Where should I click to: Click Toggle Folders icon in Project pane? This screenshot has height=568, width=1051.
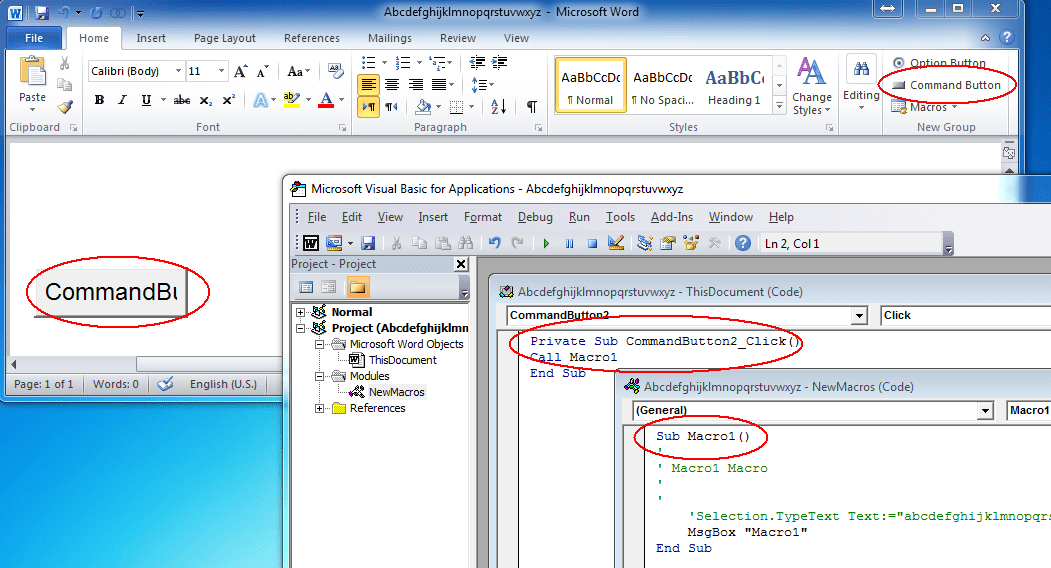tap(357, 287)
